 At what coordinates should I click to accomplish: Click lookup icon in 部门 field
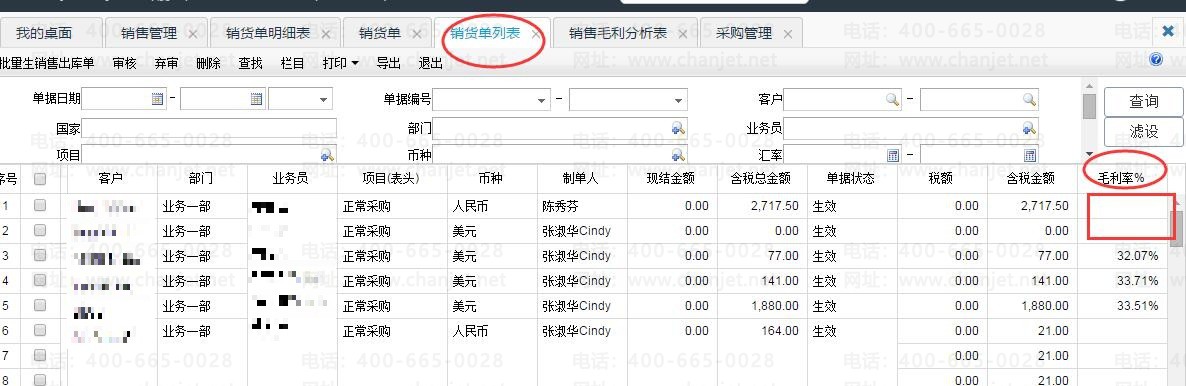coord(678,128)
